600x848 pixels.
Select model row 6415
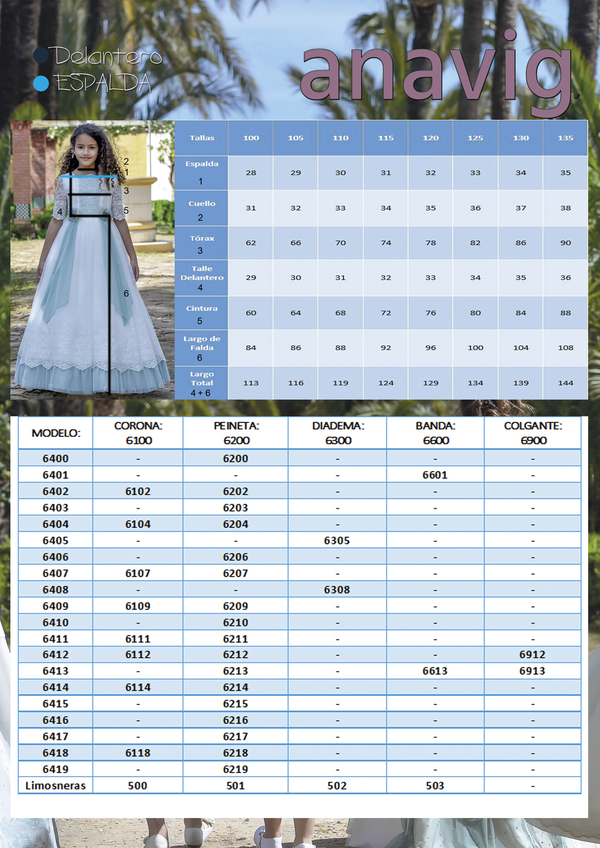point(300,704)
